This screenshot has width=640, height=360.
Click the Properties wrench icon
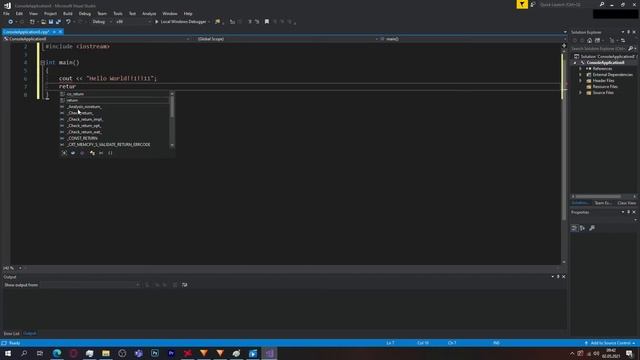pyautogui.click(x=592, y=228)
